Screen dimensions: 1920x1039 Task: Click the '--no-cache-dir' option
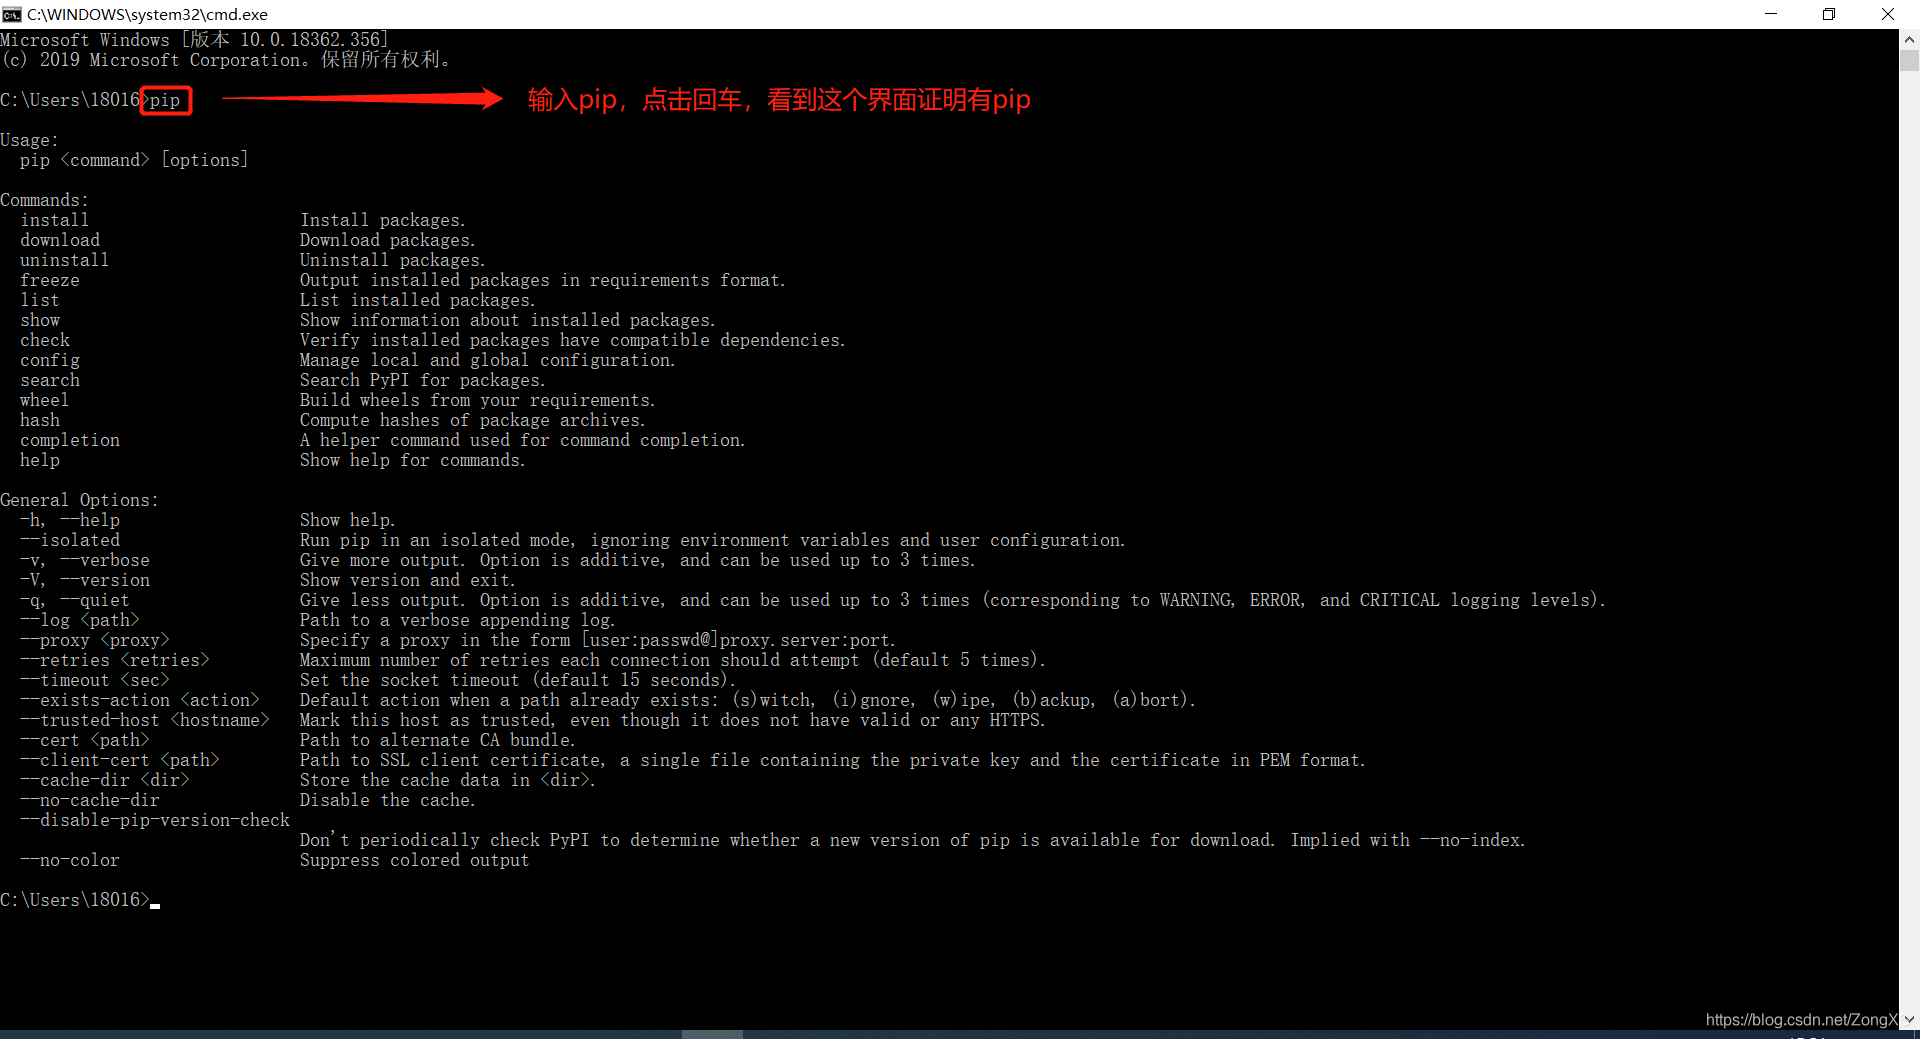tap(90, 800)
